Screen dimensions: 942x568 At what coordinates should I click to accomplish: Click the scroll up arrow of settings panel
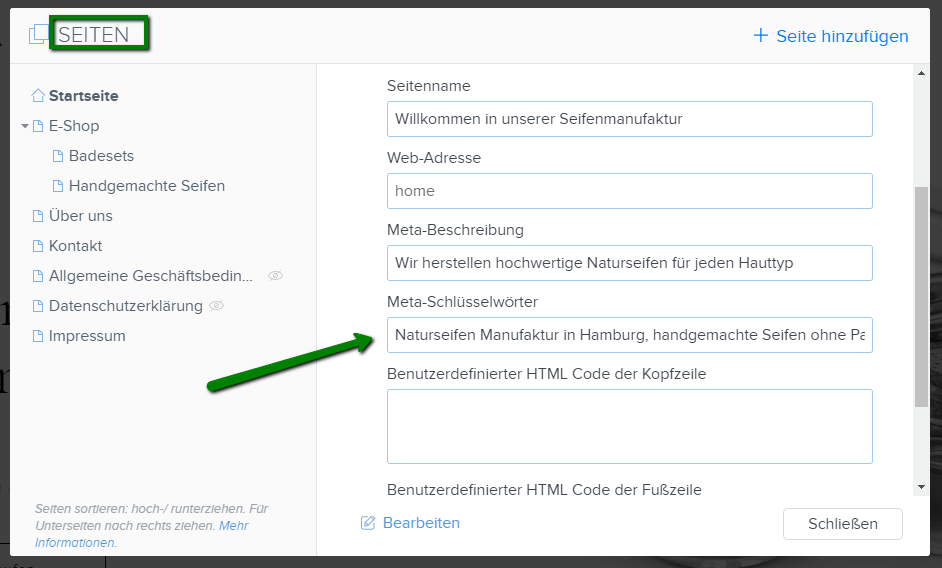[922, 73]
